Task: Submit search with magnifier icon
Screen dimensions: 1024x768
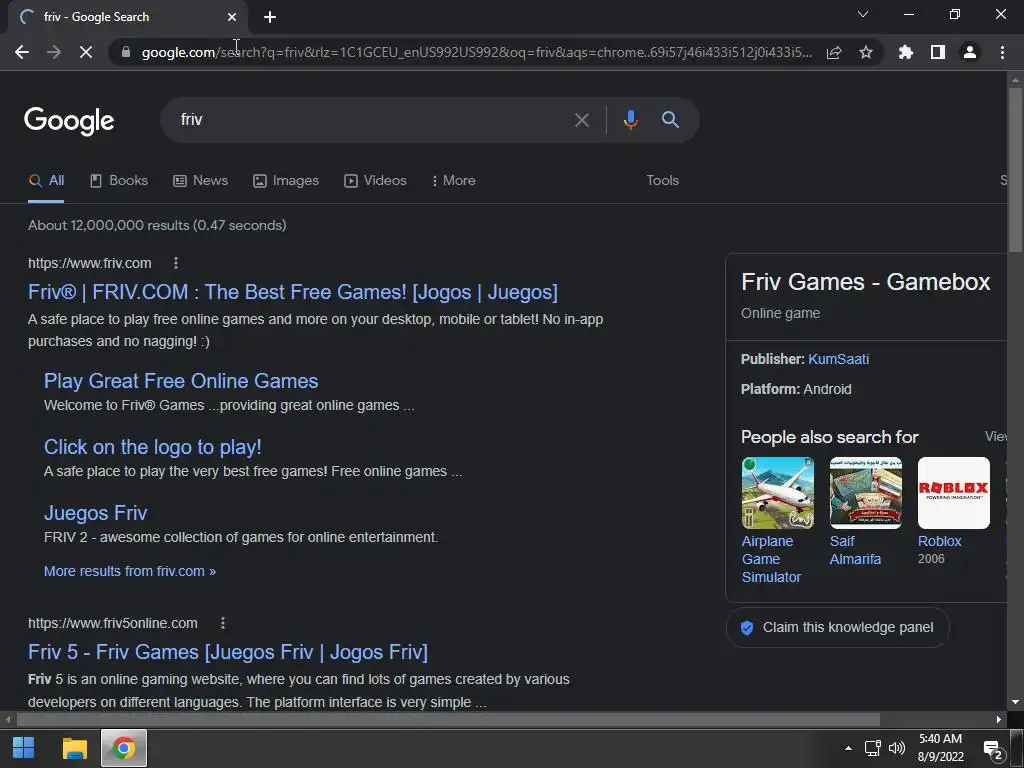Action: point(670,120)
